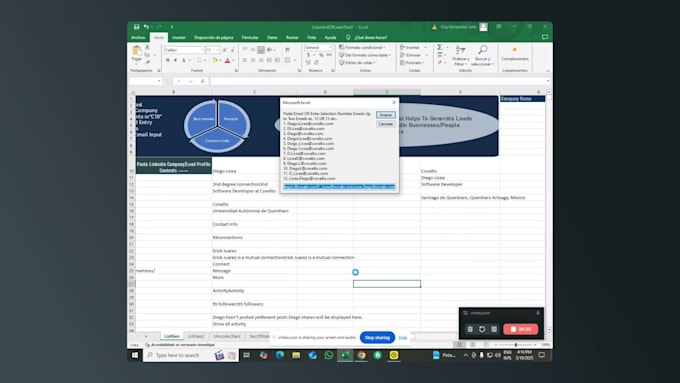This screenshot has width=680, height=383.
Task: Click the Chrome icon in taskbar
Action: [361, 355]
